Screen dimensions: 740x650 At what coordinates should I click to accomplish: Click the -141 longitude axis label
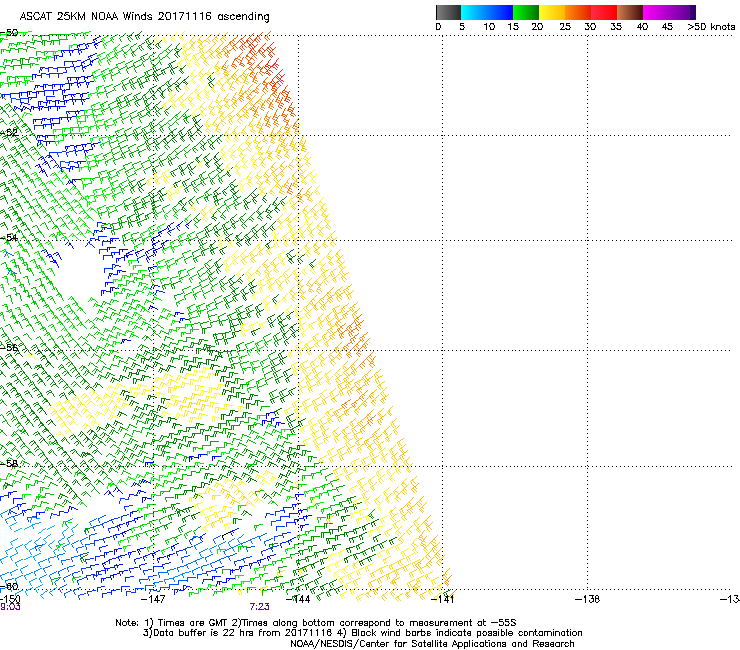pos(443,599)
